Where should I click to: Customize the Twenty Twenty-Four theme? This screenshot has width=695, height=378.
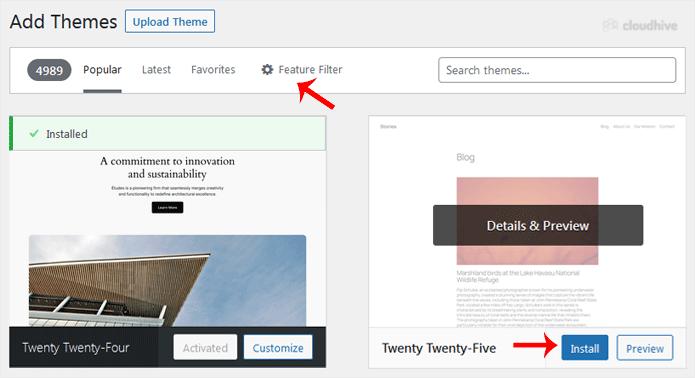click(x=278, y=348)
